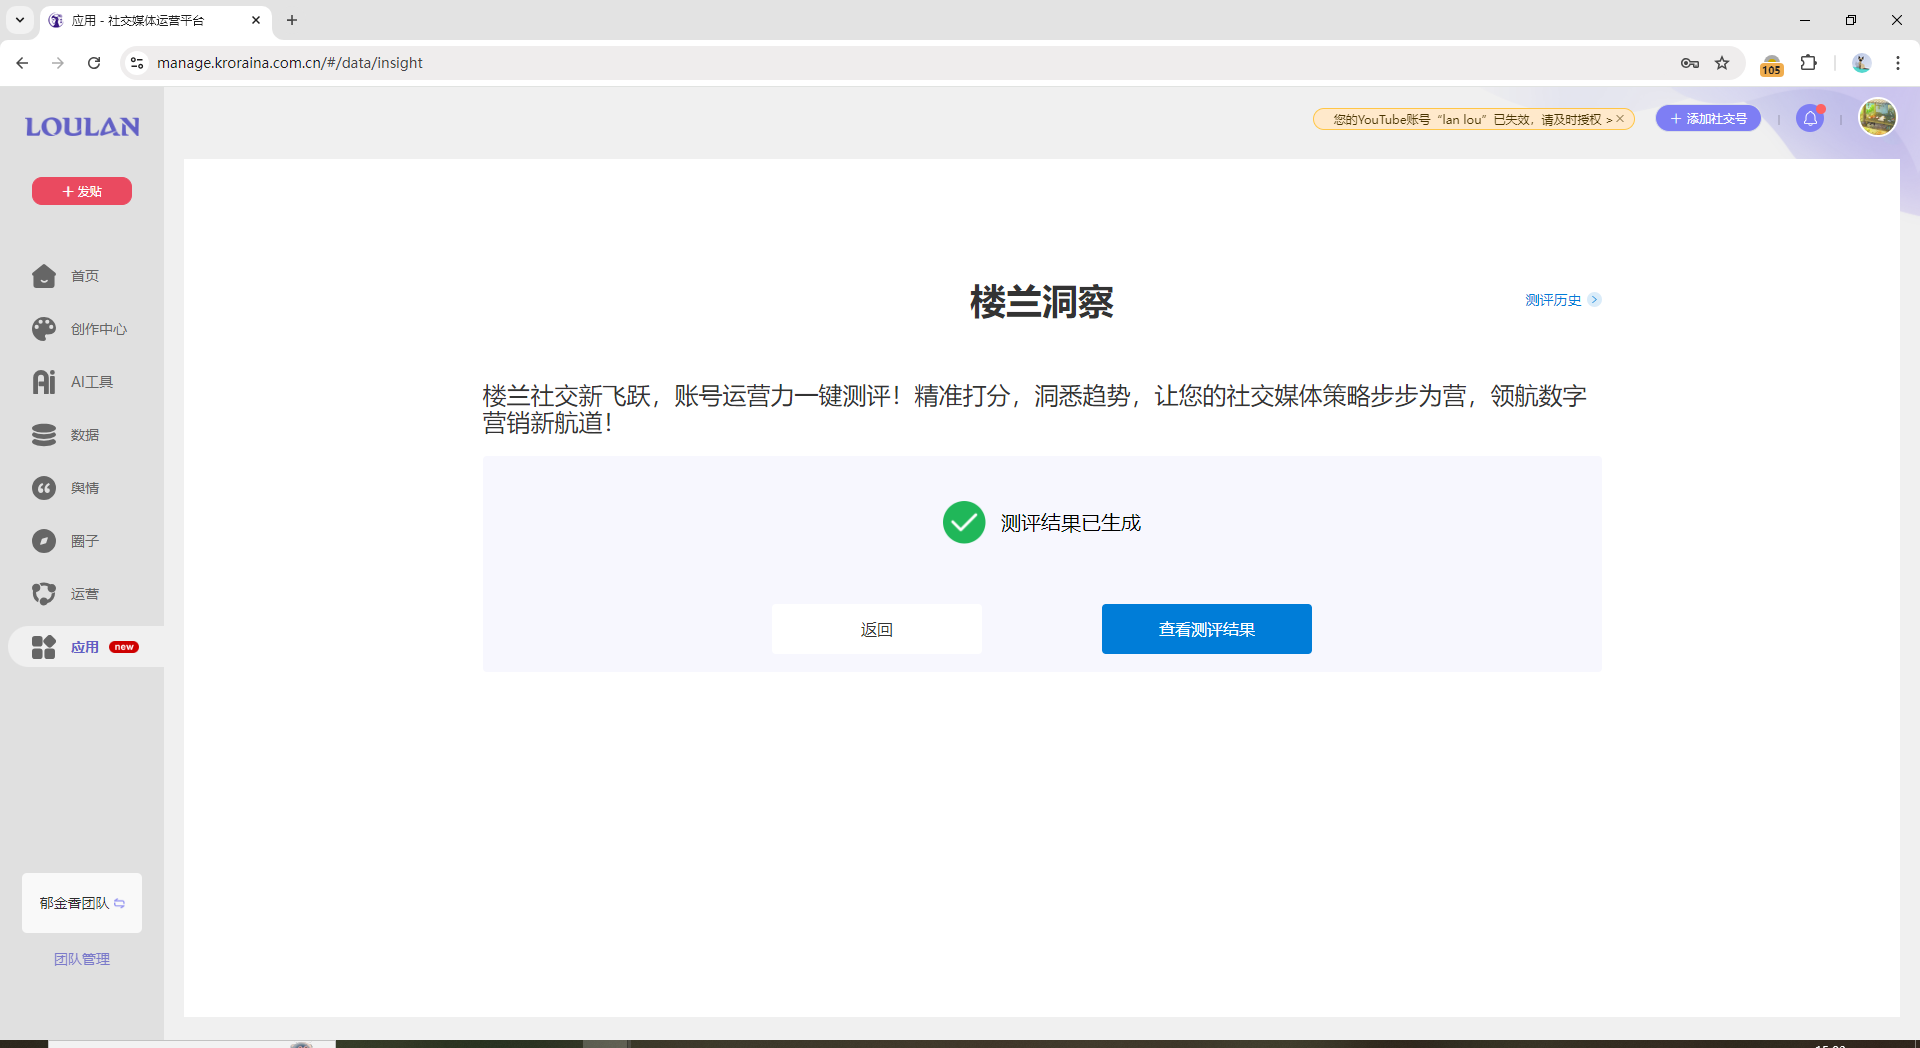Open the 测评历史 link

click(x=1553, y=300)
